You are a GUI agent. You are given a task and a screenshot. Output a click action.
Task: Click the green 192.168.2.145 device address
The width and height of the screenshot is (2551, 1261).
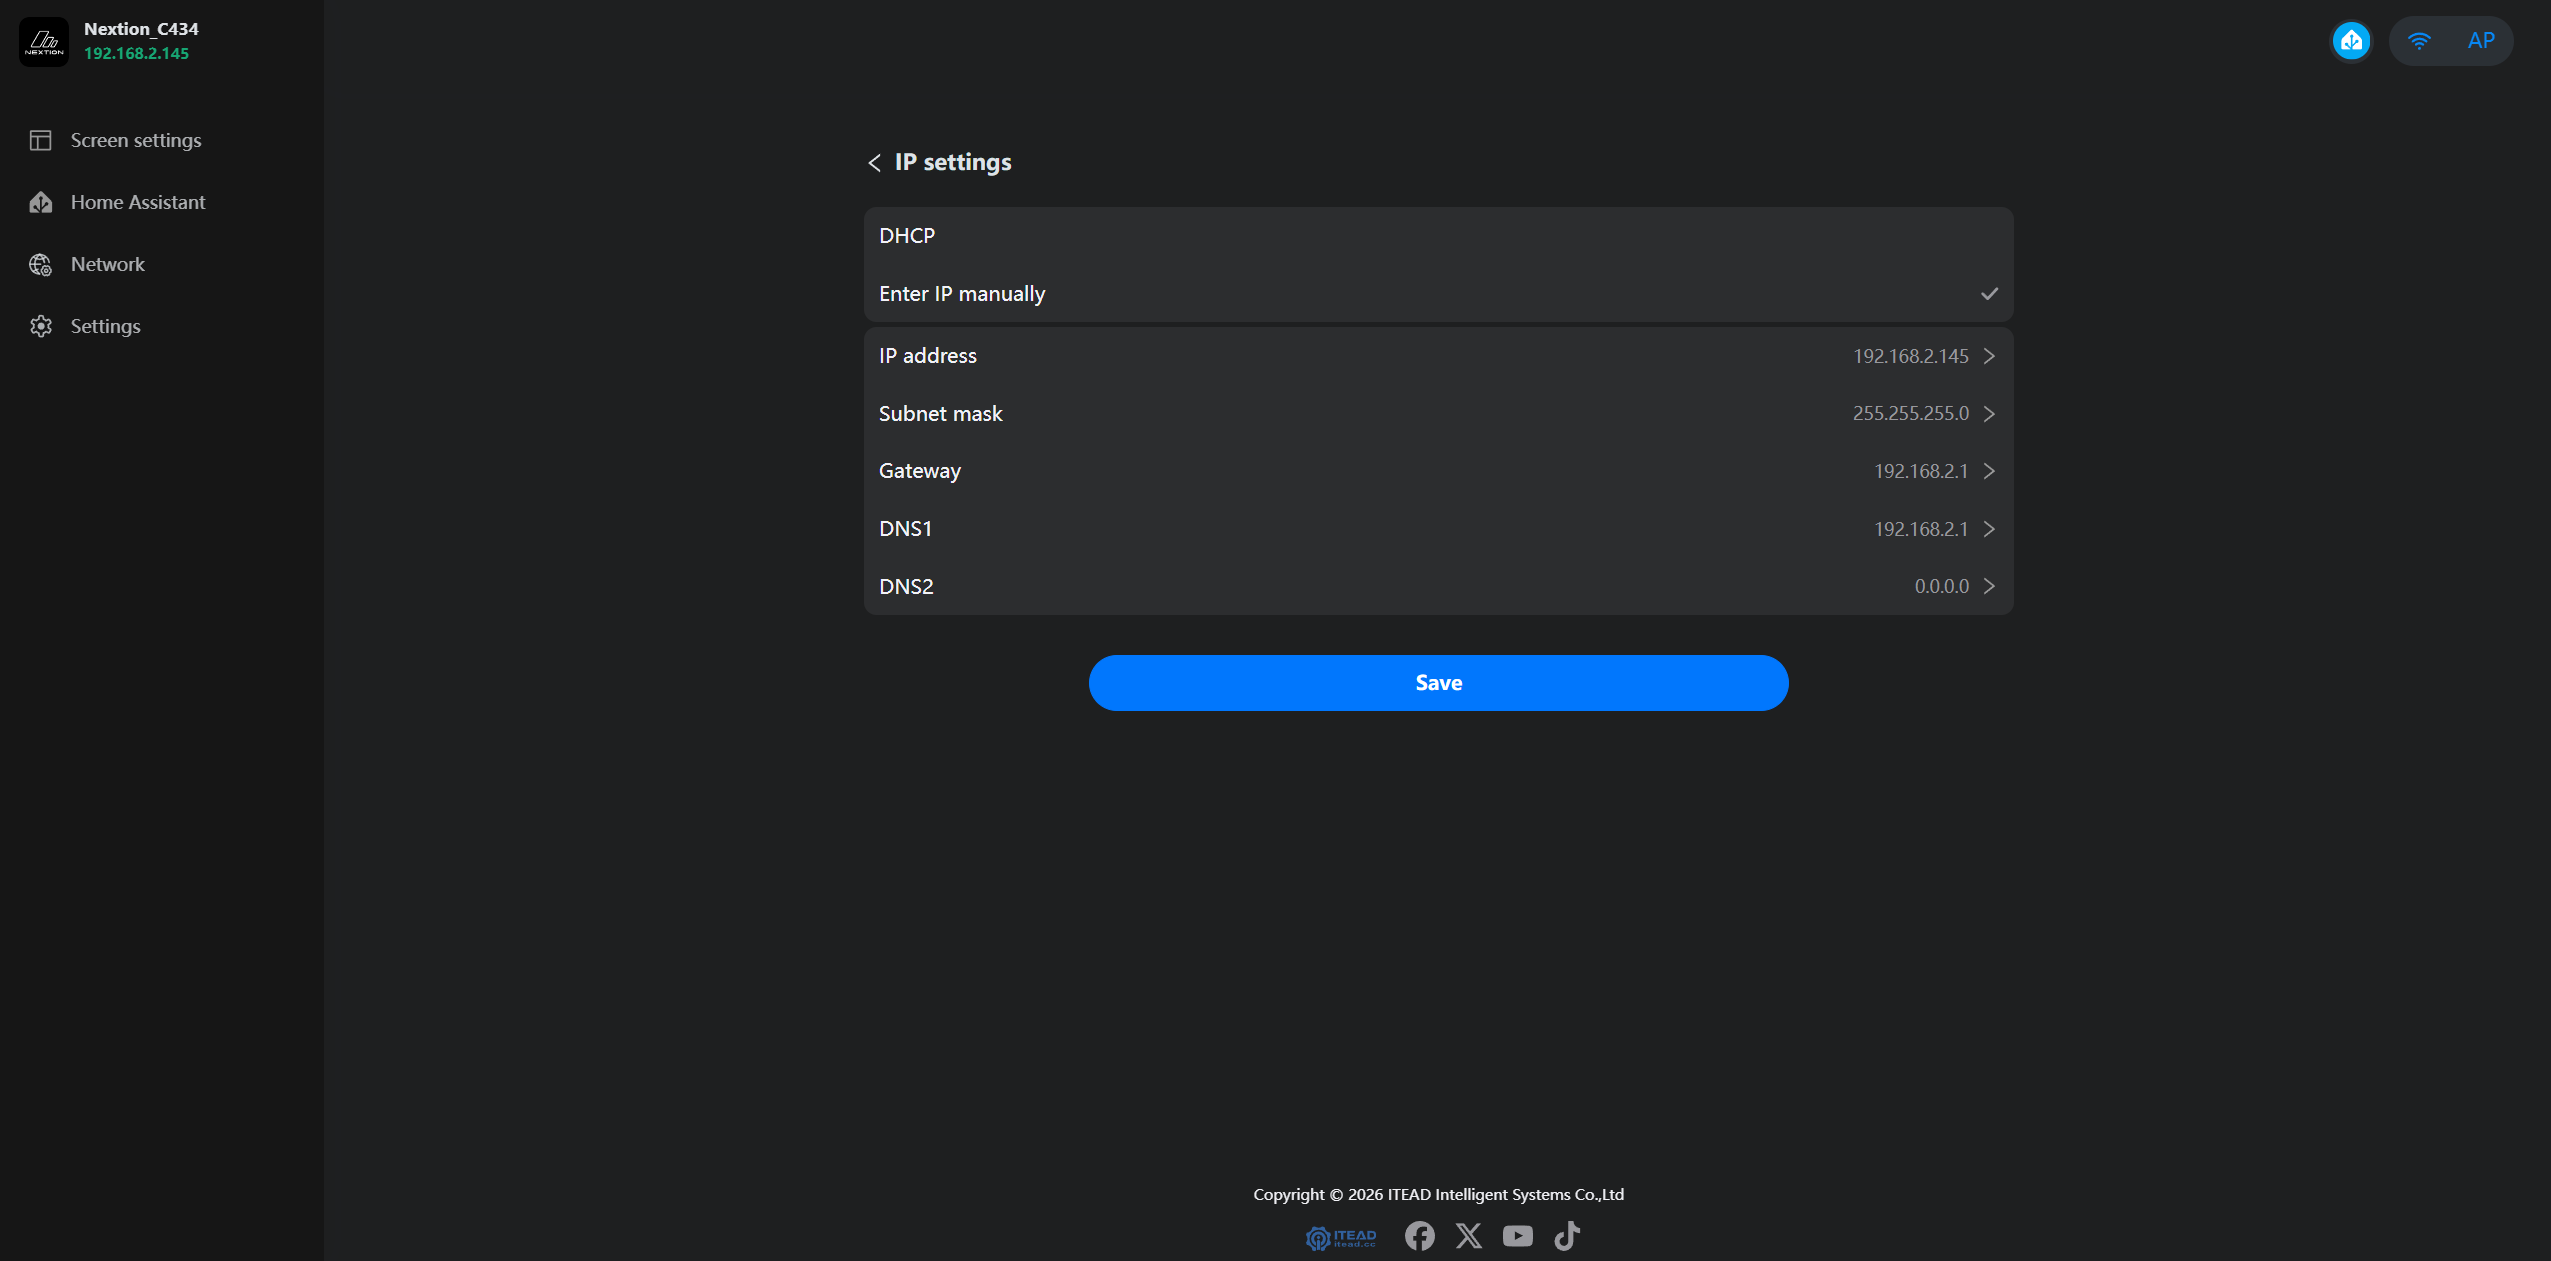[x=137, y=54]
